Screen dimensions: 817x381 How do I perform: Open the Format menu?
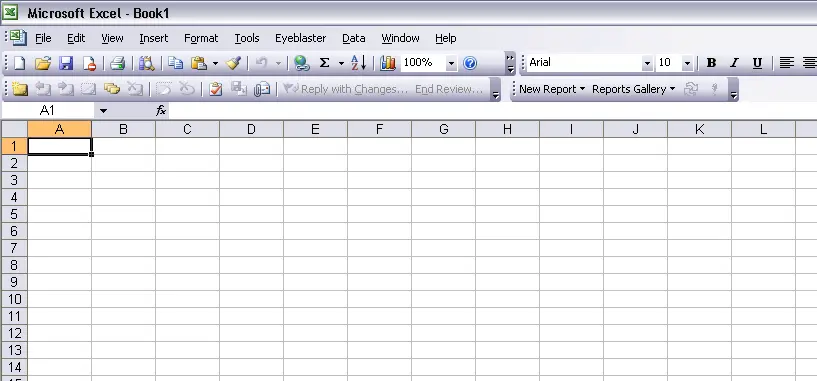click(x=201, y=38)
